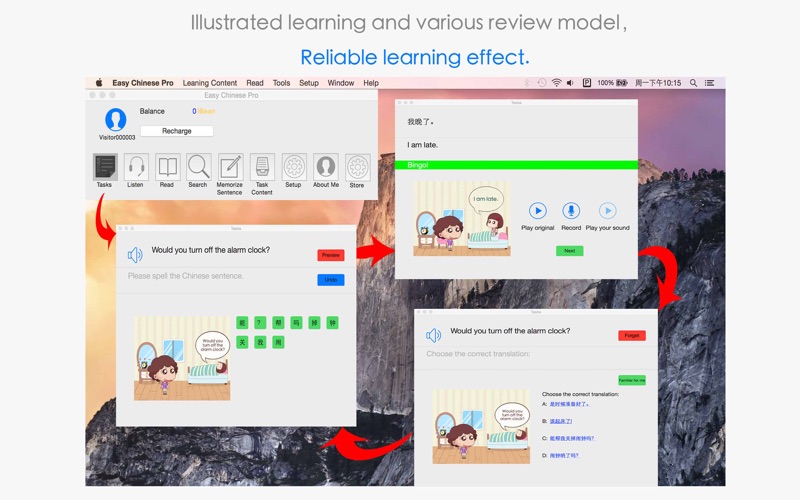This screenshot has height=500, width=800.
Task: Open the Setup gear tool
Action: (x=294, y=167)
